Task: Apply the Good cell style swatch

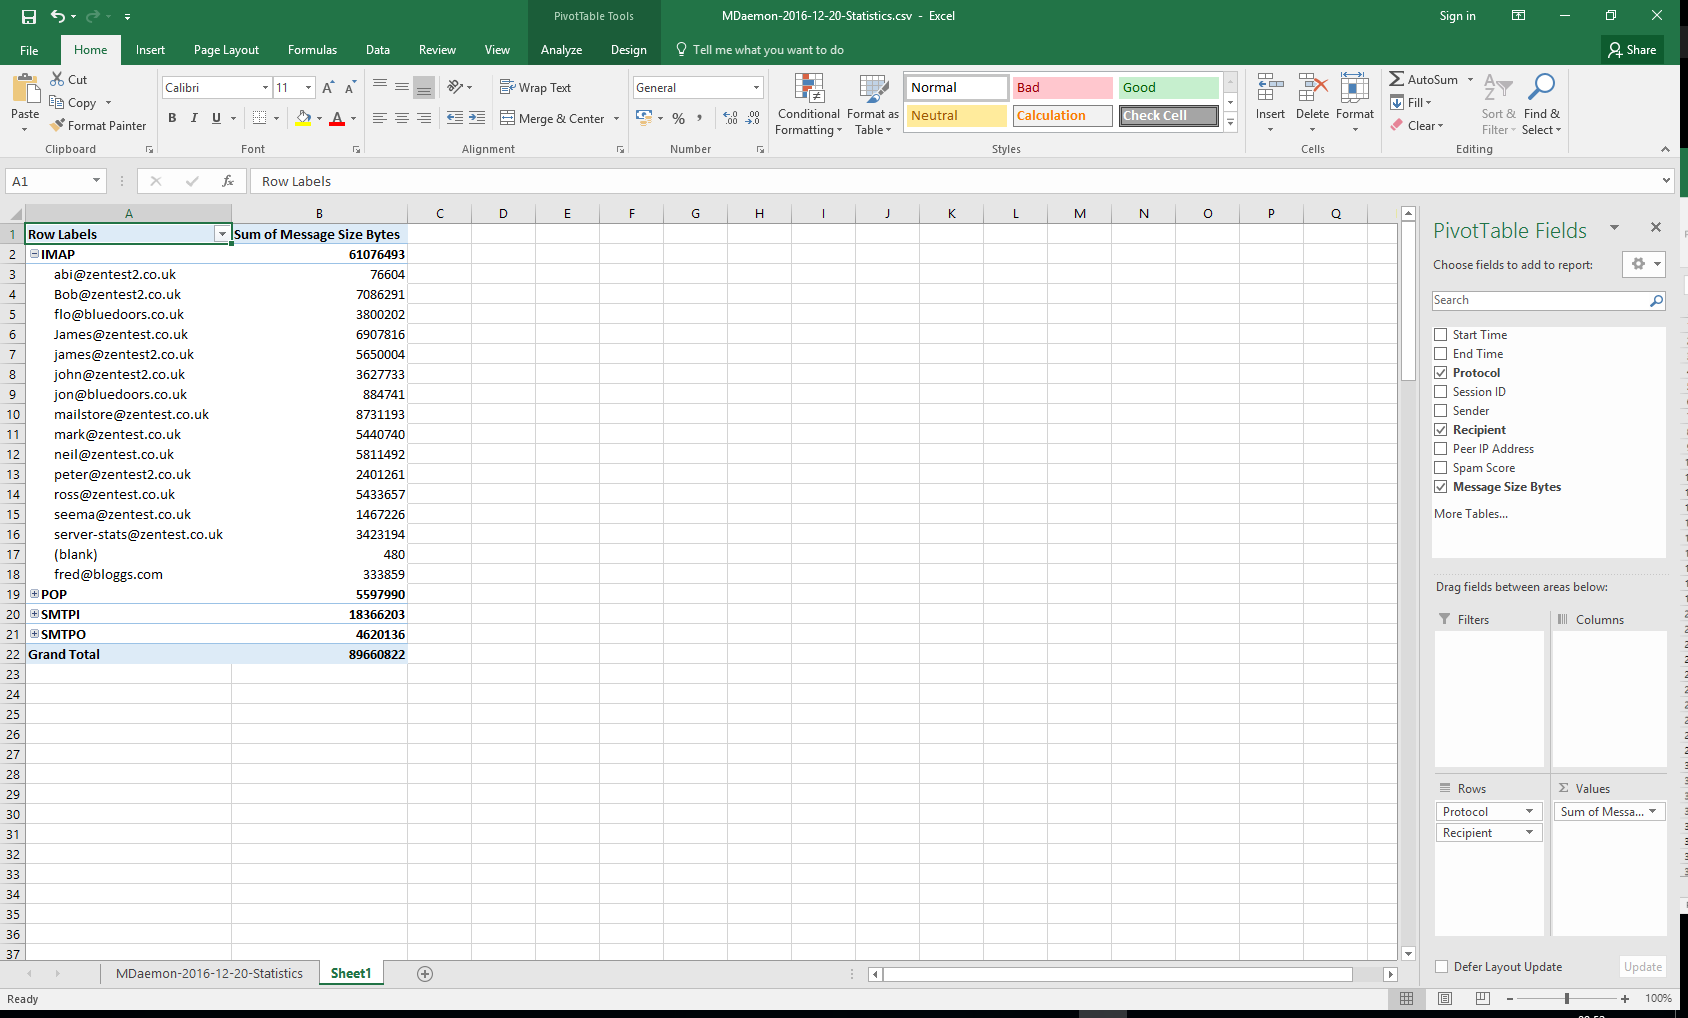Action: tap(1167, 88)
